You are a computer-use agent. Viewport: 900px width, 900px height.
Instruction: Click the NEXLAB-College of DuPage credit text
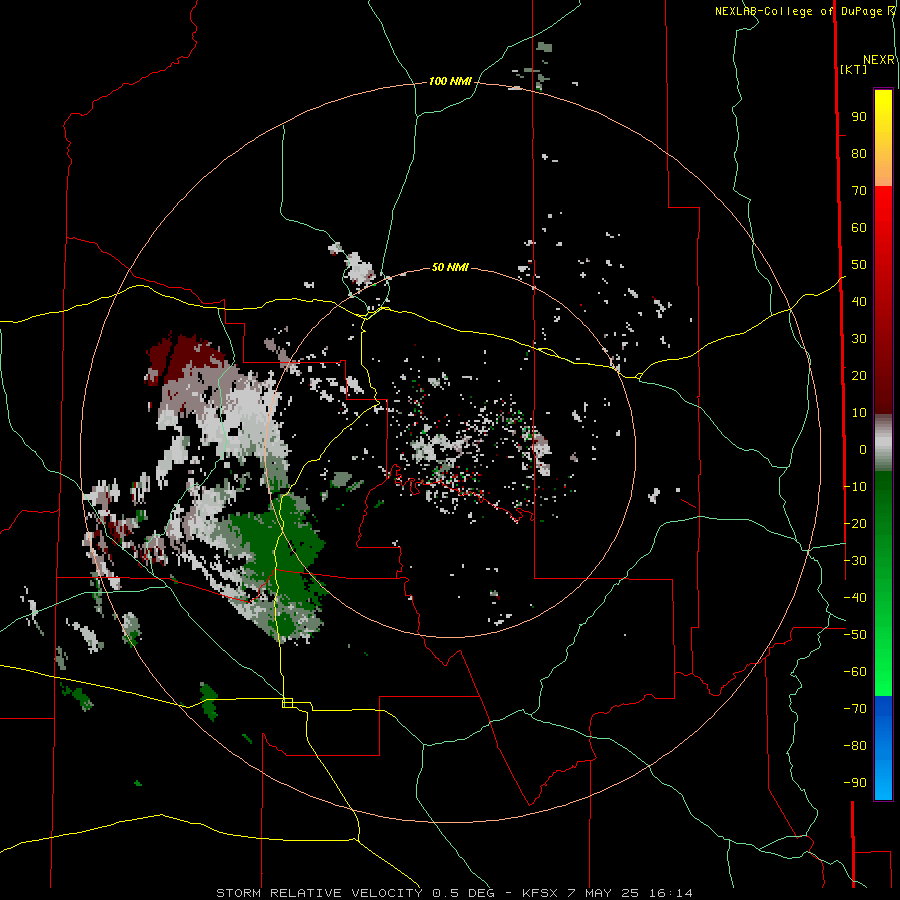click(798, 11)
